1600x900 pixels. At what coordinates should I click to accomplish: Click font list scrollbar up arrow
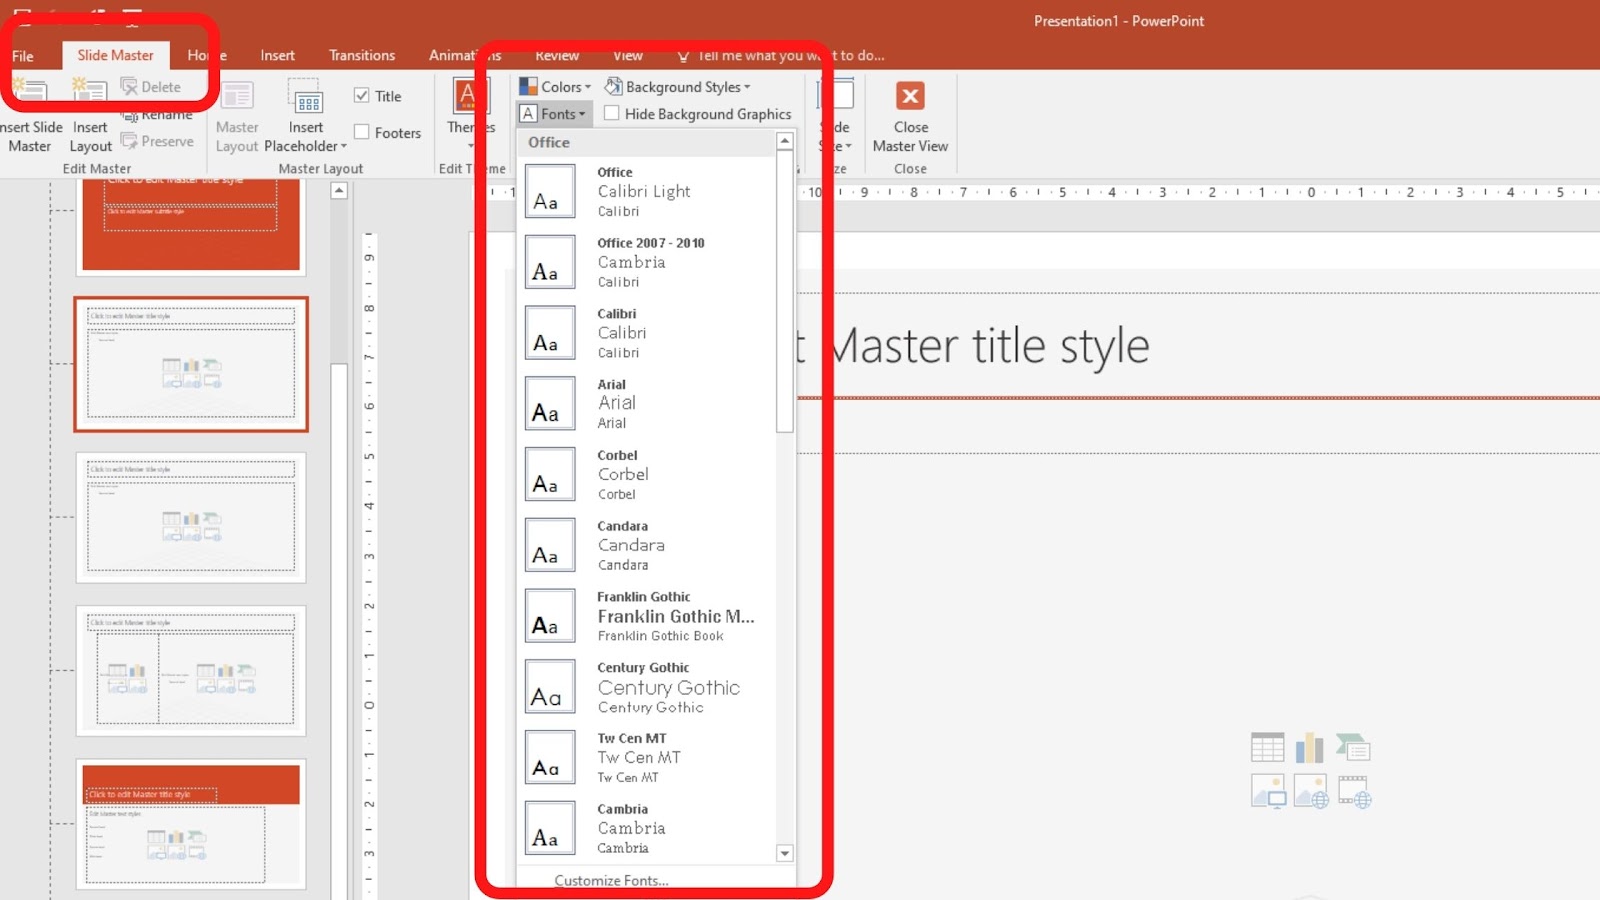[x=785, y=141]
